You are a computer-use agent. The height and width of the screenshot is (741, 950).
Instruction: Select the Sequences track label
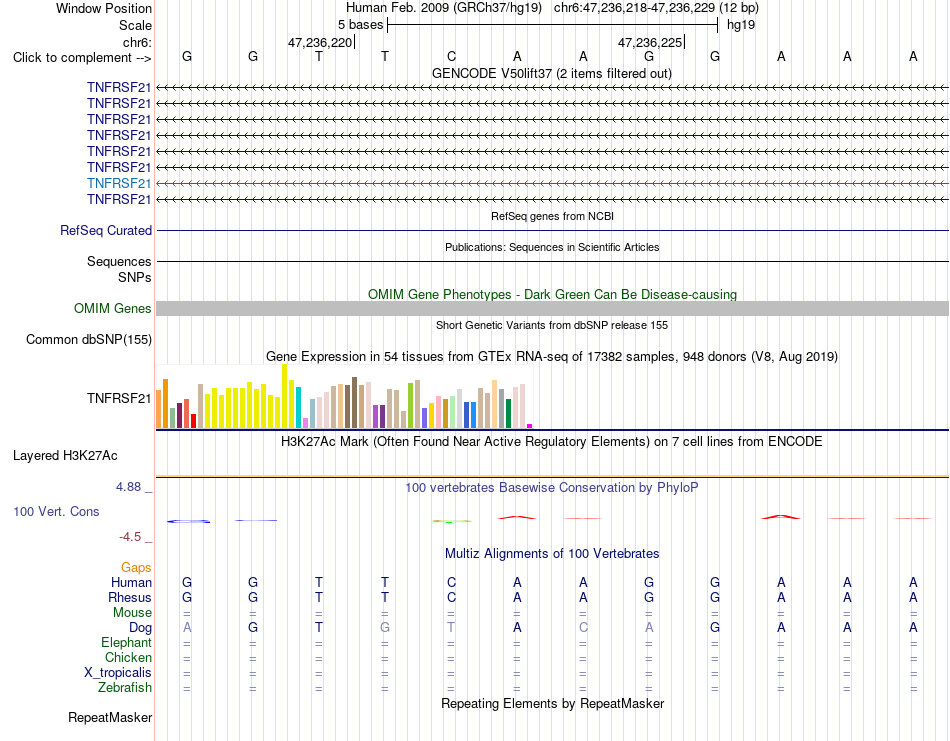point(119,262)
